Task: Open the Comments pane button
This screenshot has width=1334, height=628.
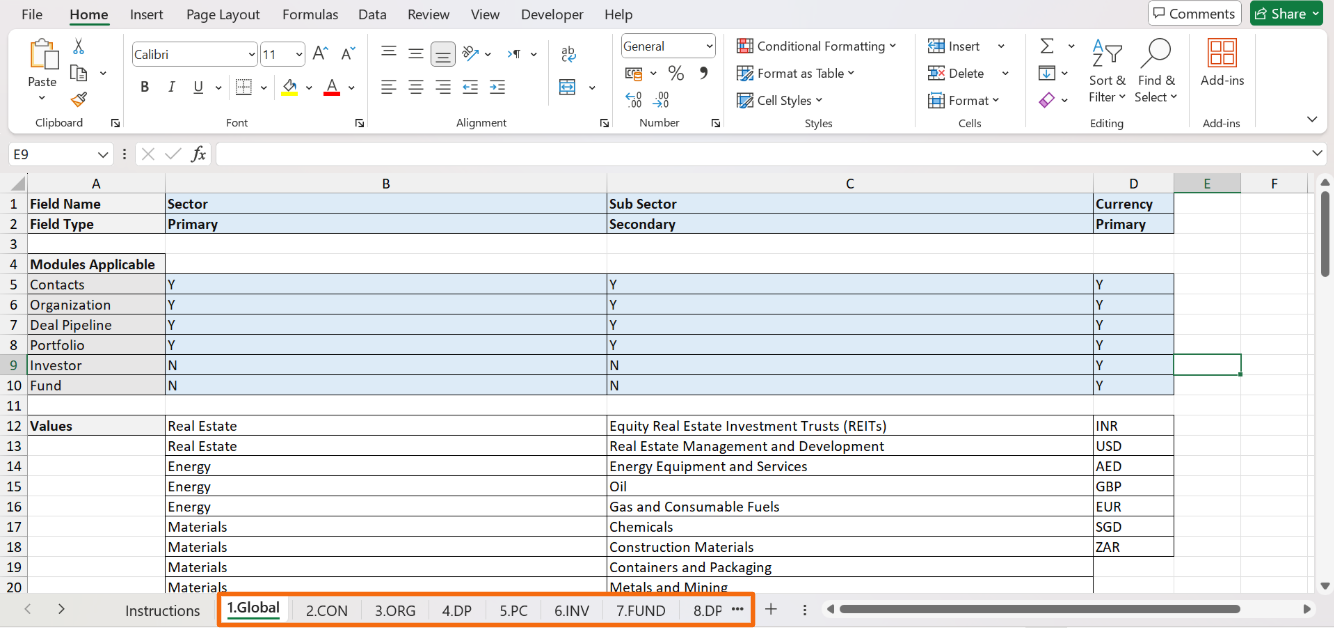Action: click(x=1194, y=14)
